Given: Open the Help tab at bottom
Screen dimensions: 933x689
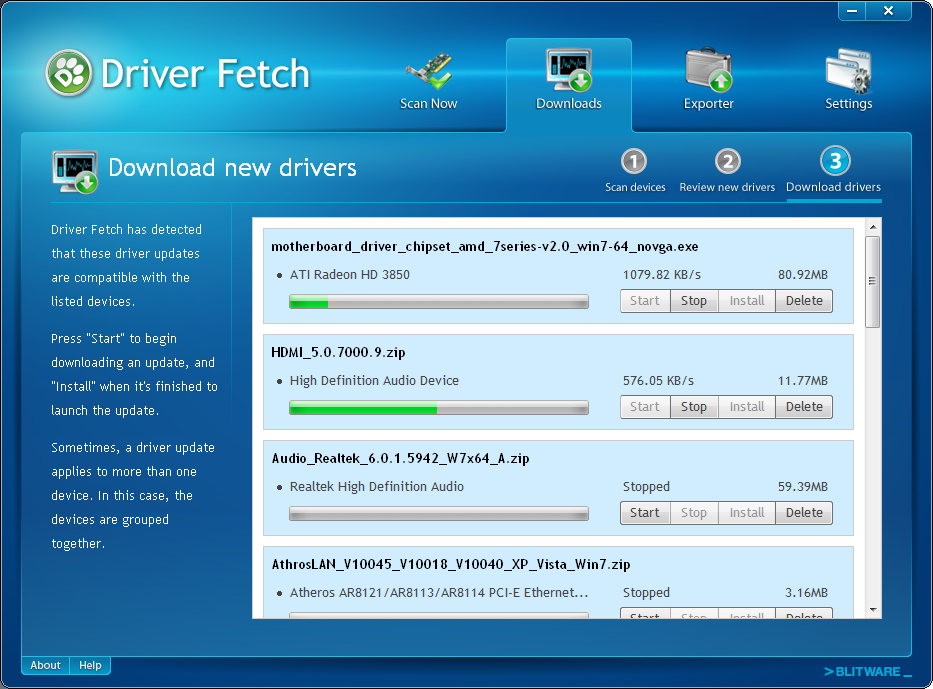Looking at the screenshot, I should [91, 665].
